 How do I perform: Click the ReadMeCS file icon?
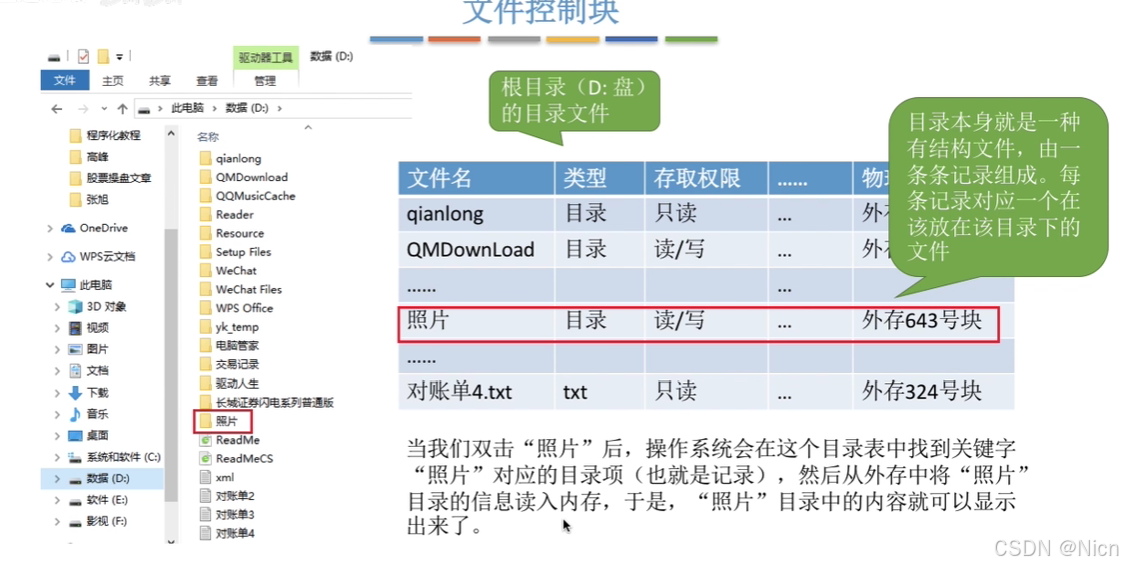pos(206,458)
